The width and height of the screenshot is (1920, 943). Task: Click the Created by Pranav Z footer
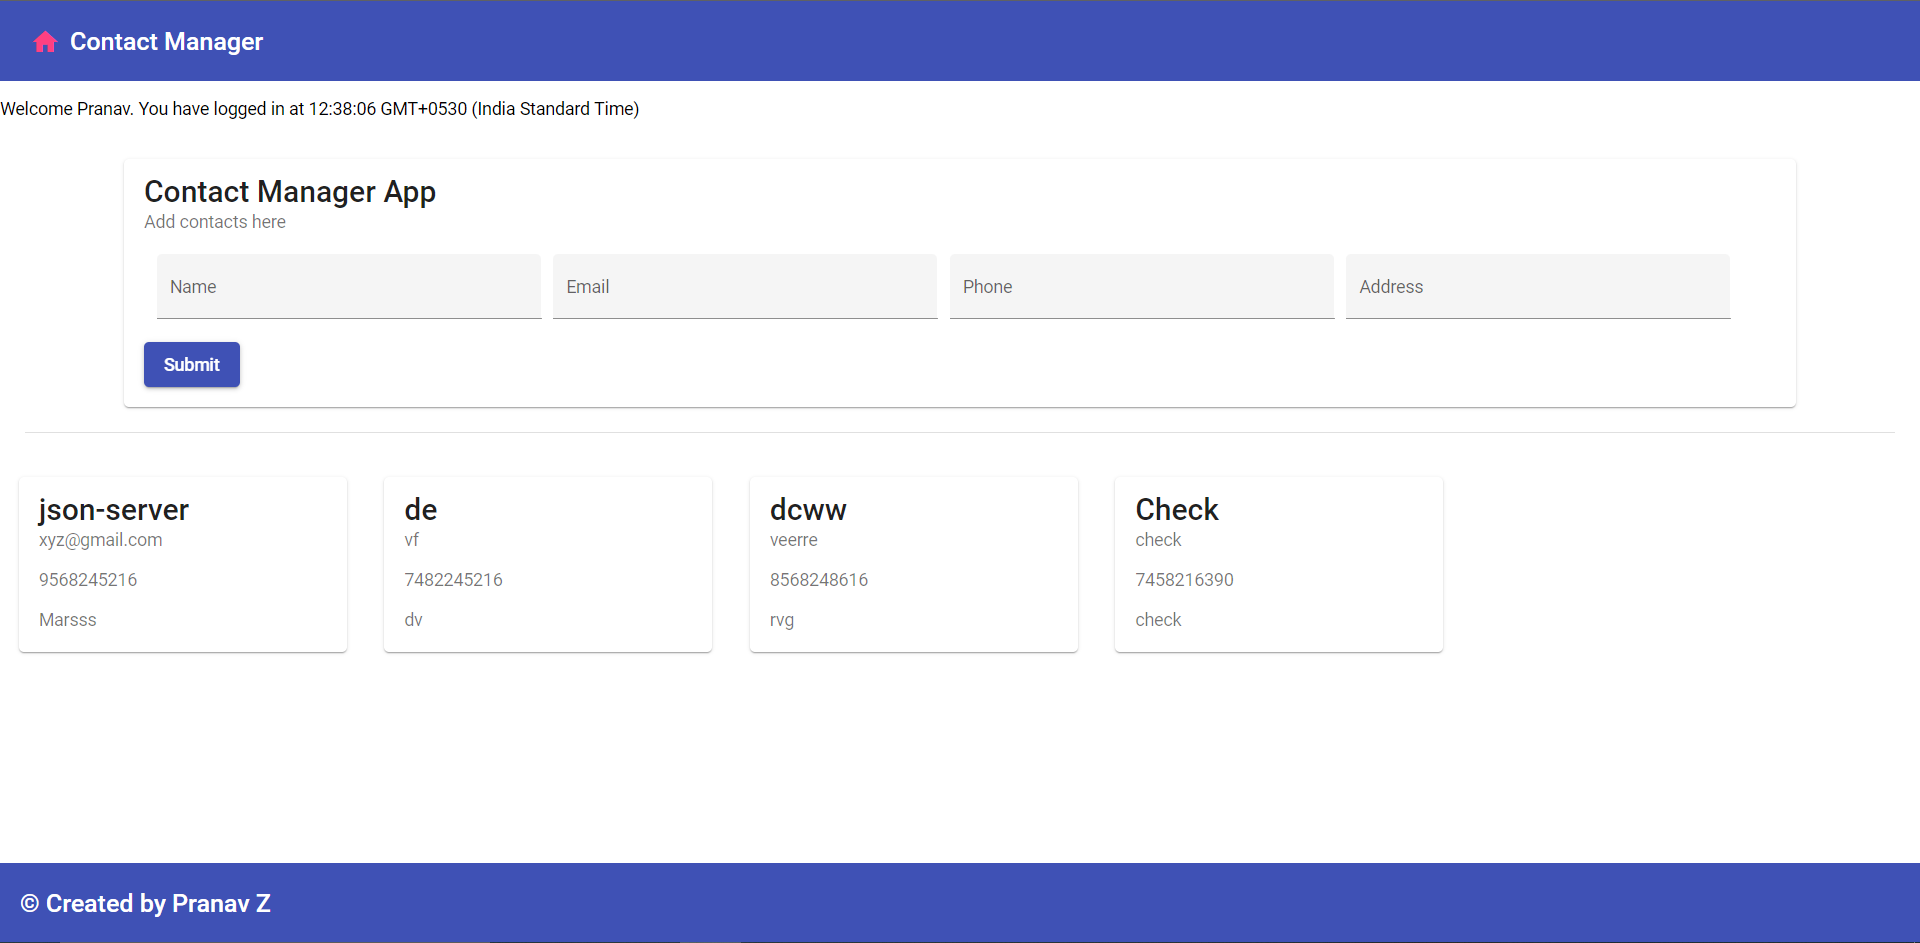point(146,904)
